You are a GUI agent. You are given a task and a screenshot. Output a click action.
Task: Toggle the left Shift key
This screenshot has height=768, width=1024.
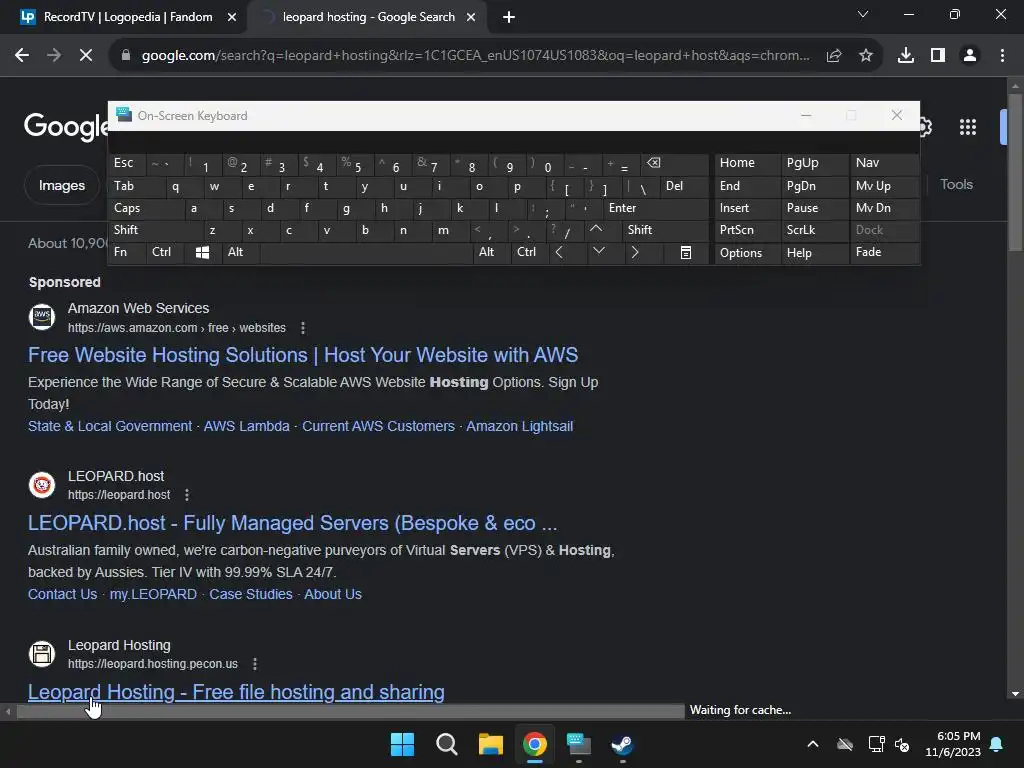155,230
